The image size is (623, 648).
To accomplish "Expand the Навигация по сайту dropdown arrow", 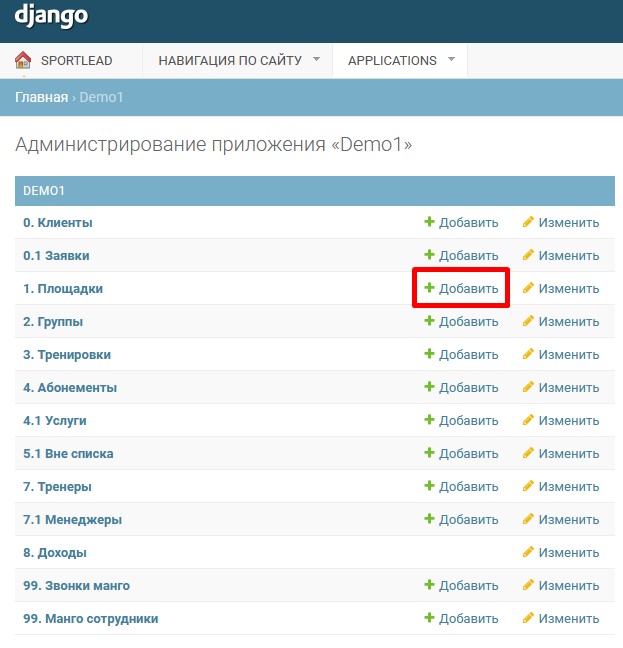I will click(x=316, y=59).
